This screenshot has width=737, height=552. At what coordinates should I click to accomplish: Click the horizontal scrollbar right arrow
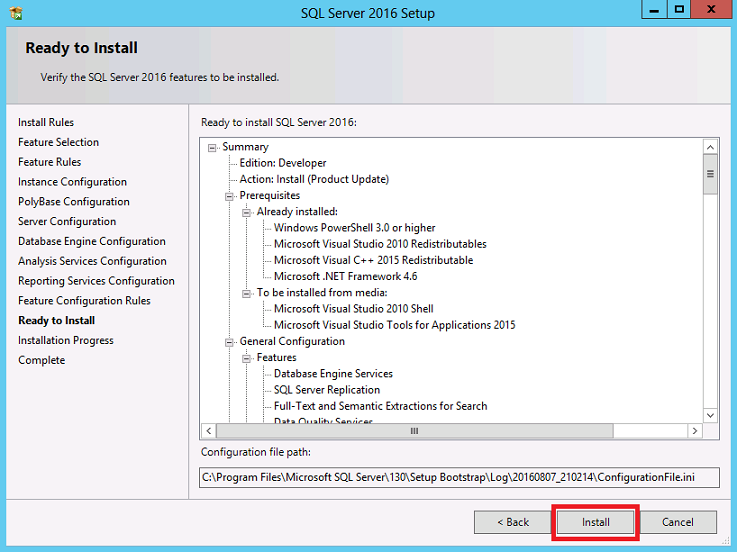(695, 431)
